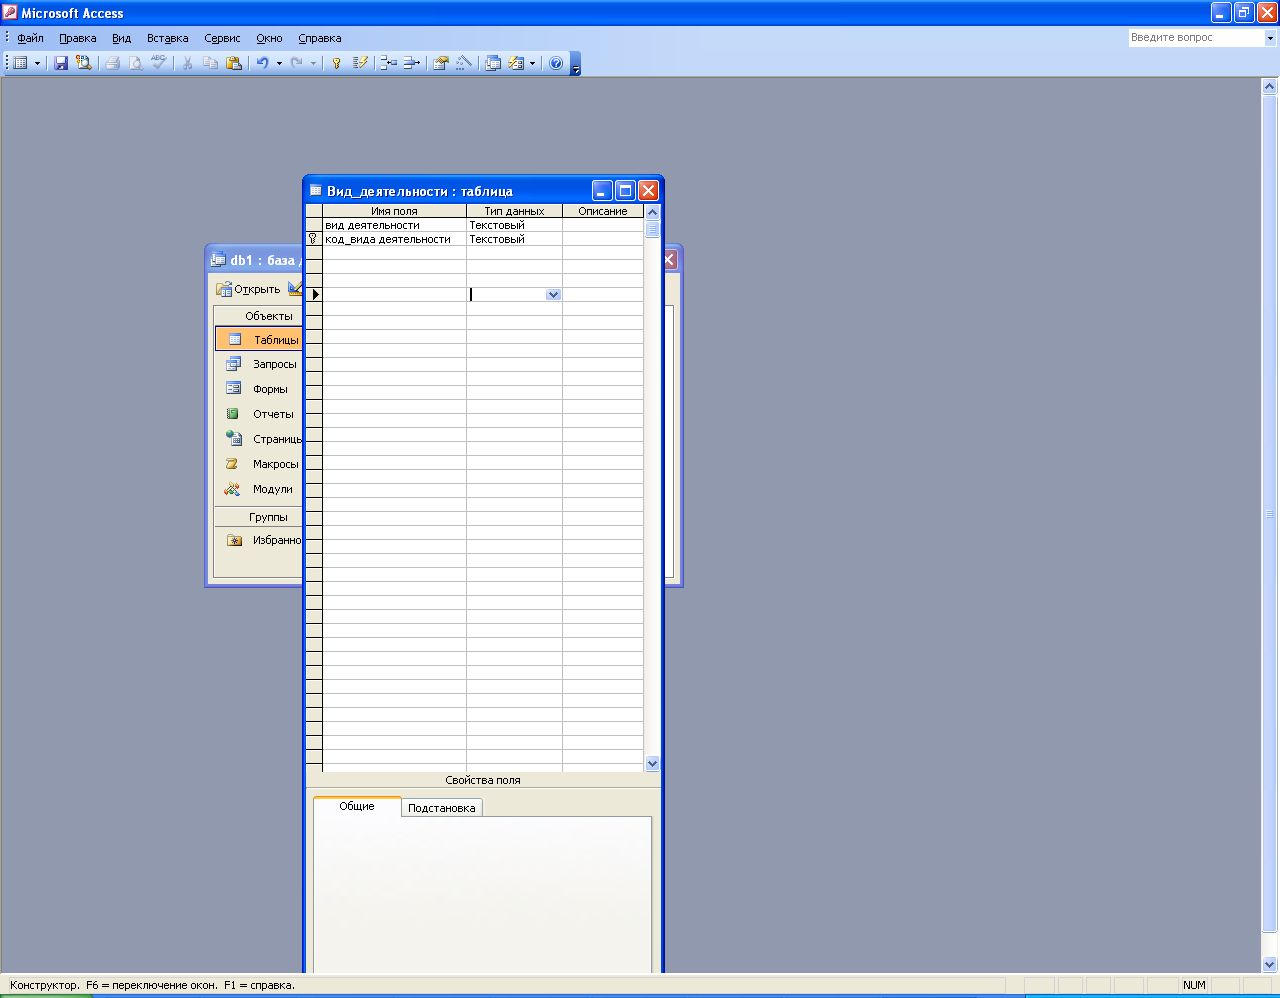Open the Файл menu
Screen dimensions: 1280x998
[x=30, y=38]
